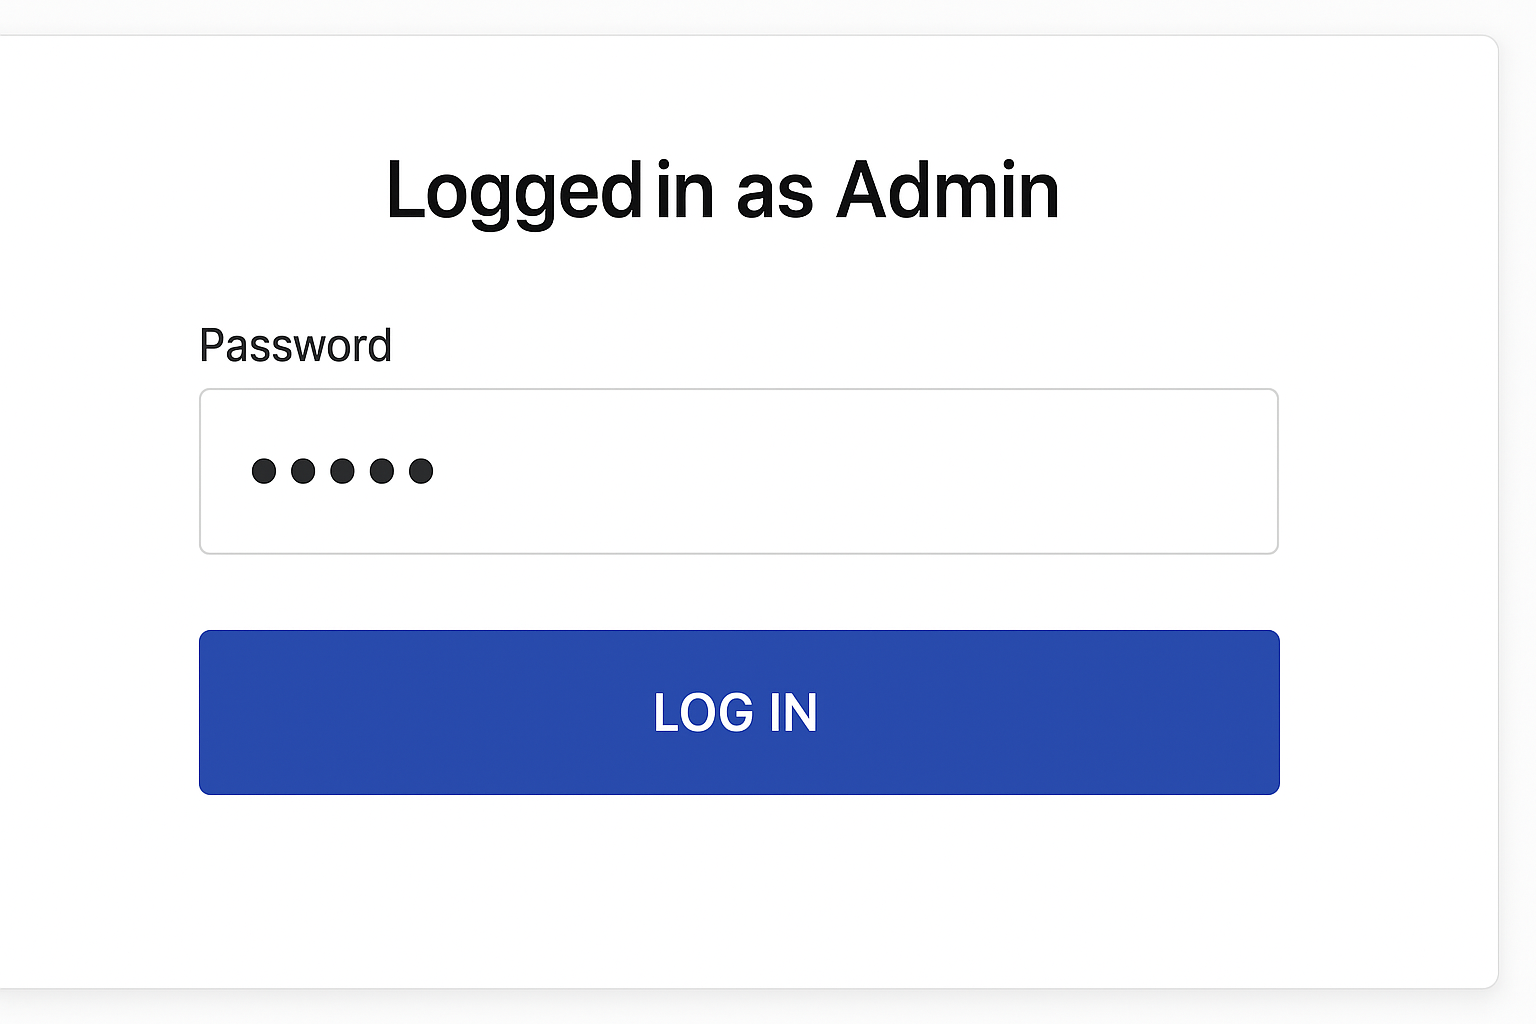Click the LOG IN button
The image size is (1536, 1024).
click(x=738, y=712)
